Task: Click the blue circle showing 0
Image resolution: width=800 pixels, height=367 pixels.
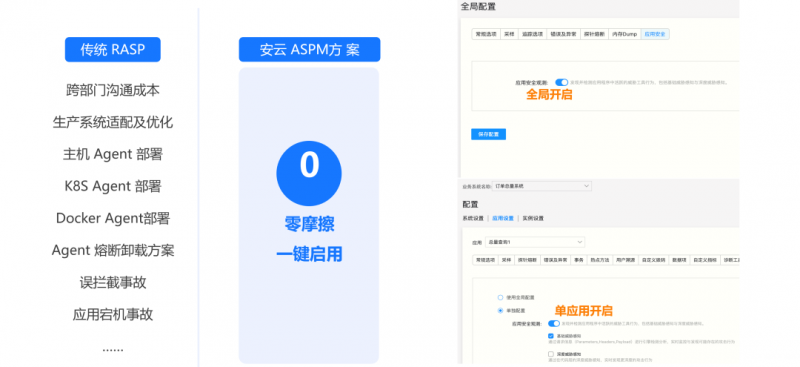Action: point(309,174)
